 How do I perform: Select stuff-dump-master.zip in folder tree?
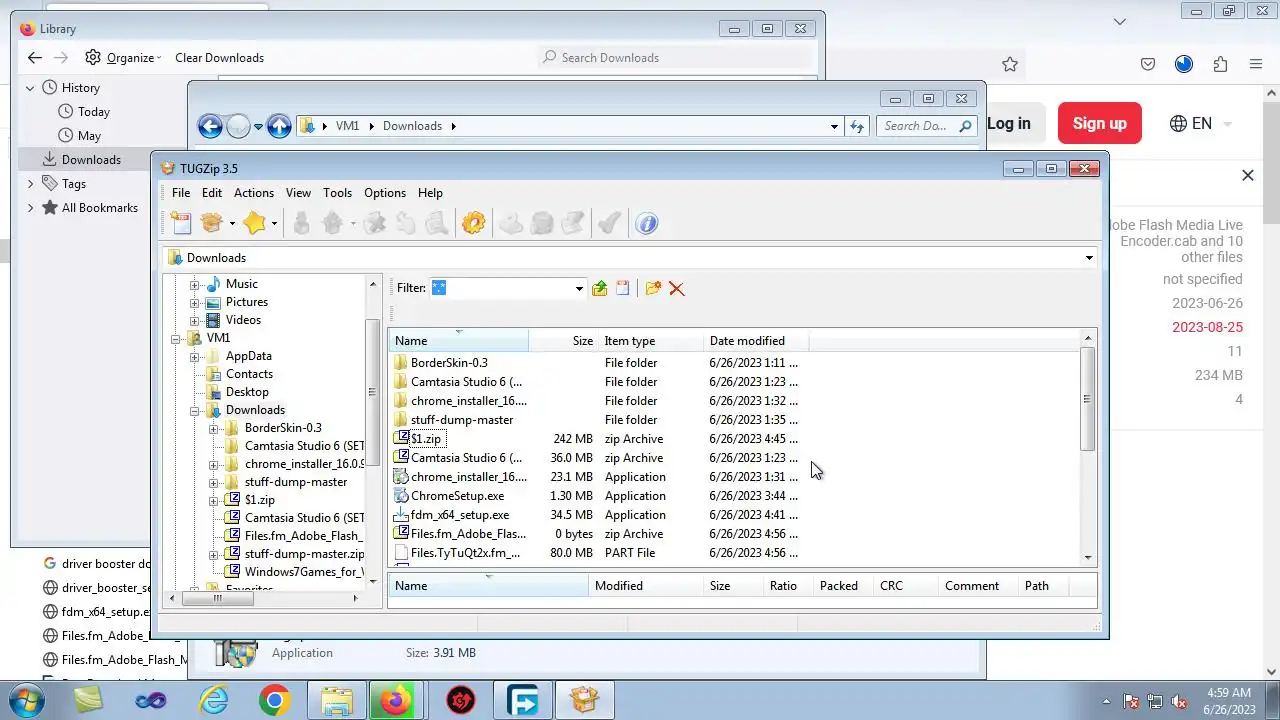click(x=304, y=554)
